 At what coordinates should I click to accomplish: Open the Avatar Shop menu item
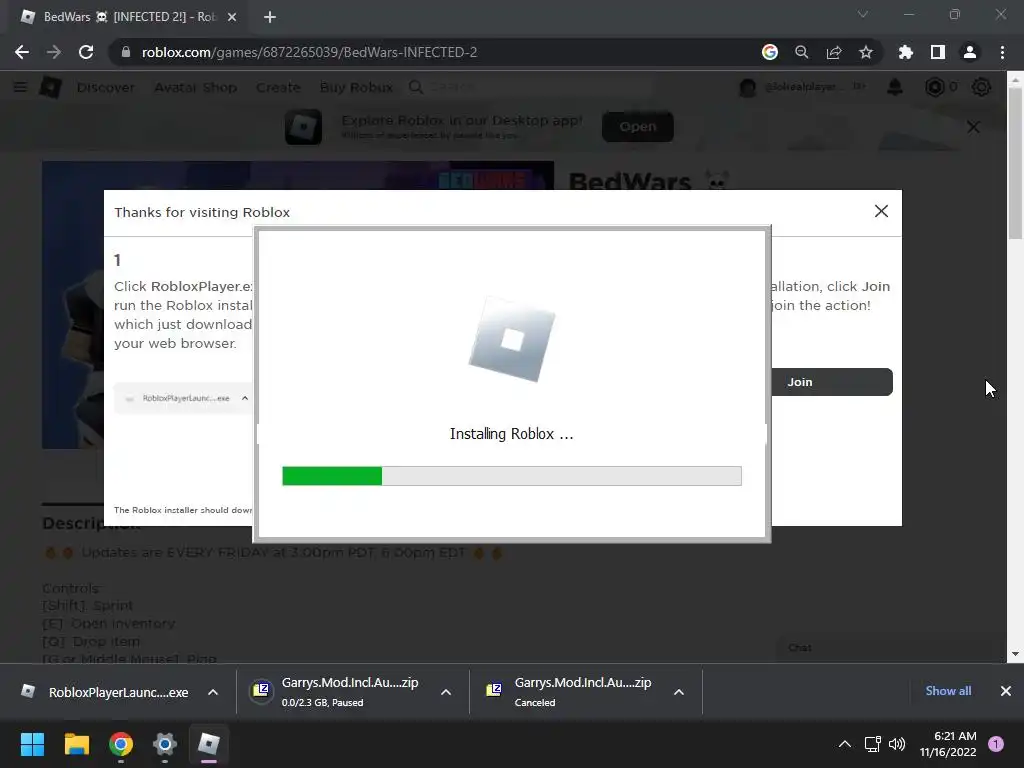(195, 87)
